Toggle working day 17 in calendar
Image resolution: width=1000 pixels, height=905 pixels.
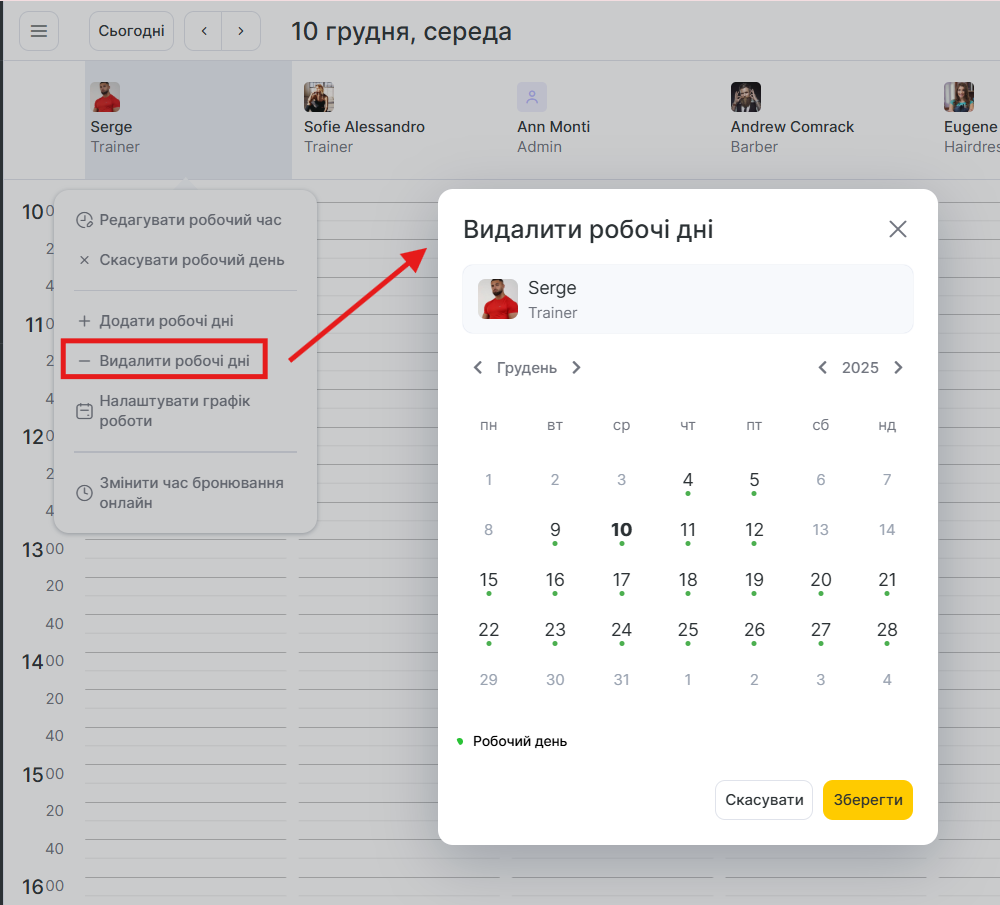pos(621,581)
